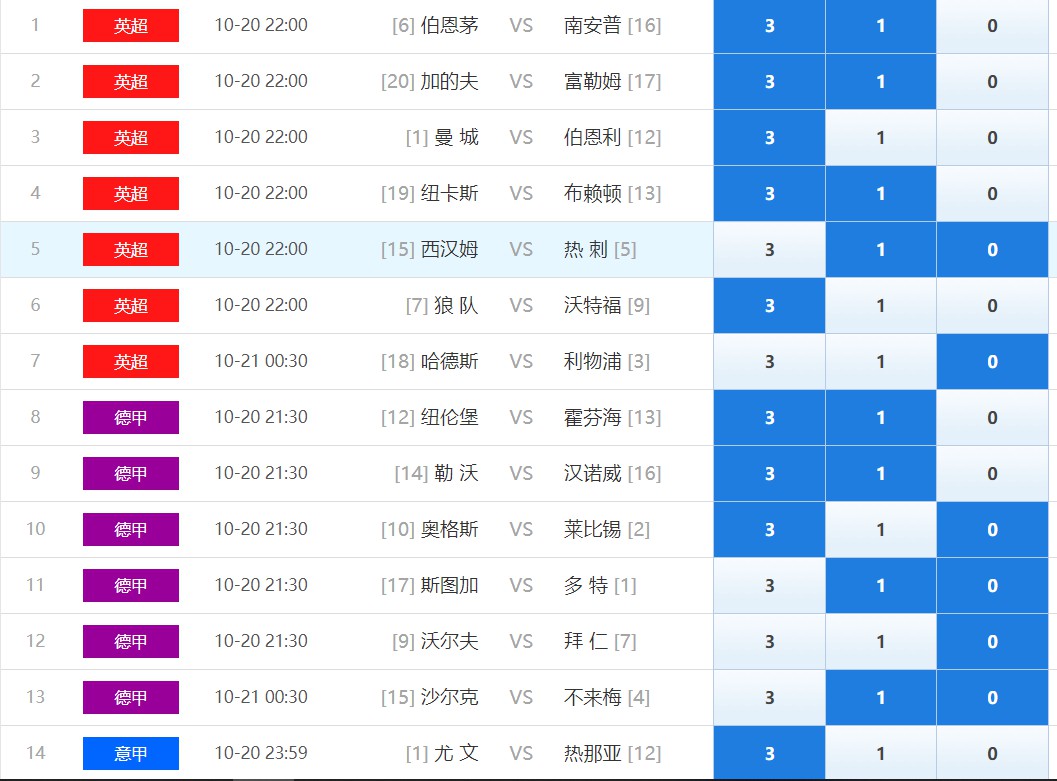Screen dimensions: 1057x781
Task: Toggle draw 1 for 沙尔克 vs 不来梅
Action: click(x=880, y=697)
